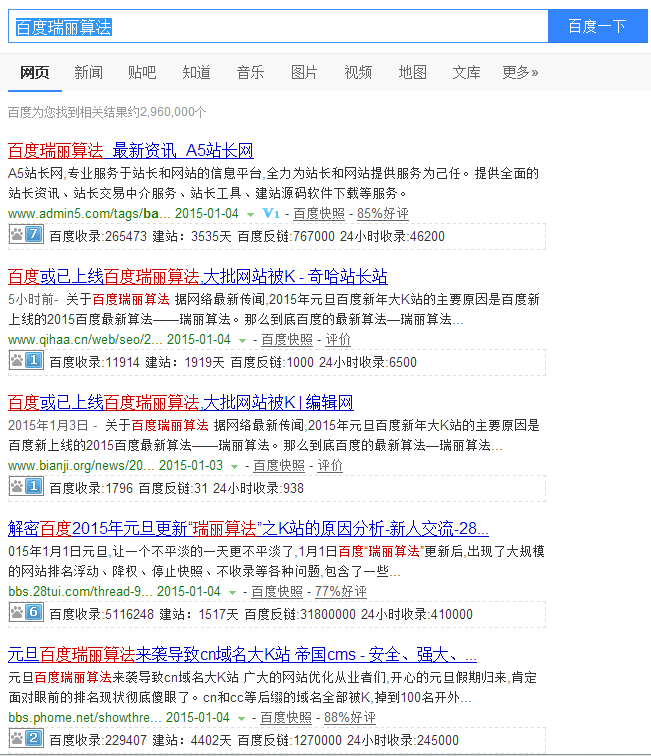
Task: Open 百度快照 for the bbs.28tui.com result
Action: [277, 592]
